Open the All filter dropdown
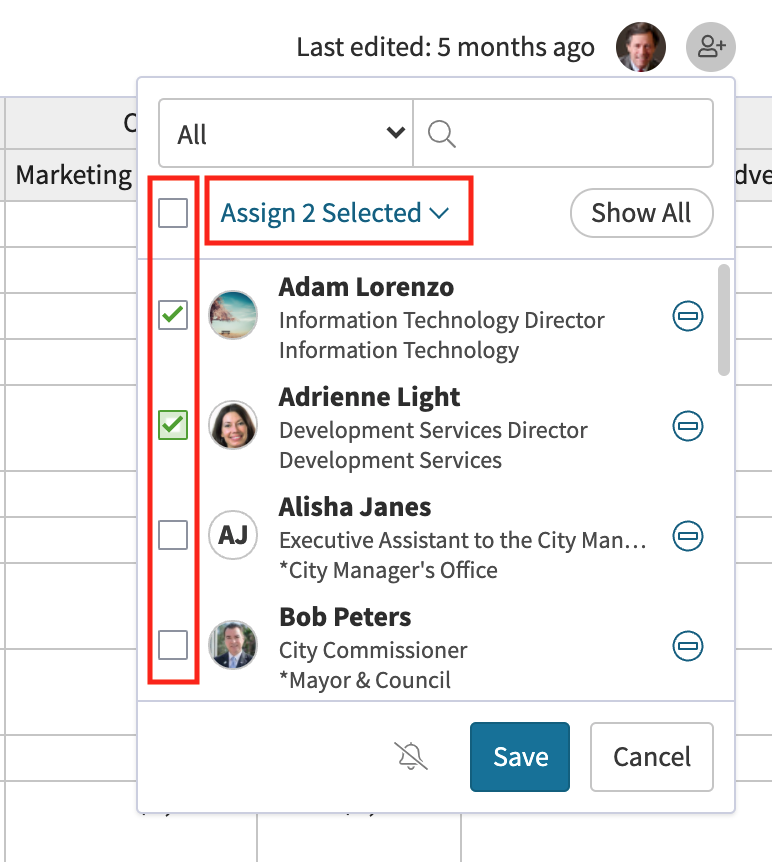The image size is (772, 862). 285,133
